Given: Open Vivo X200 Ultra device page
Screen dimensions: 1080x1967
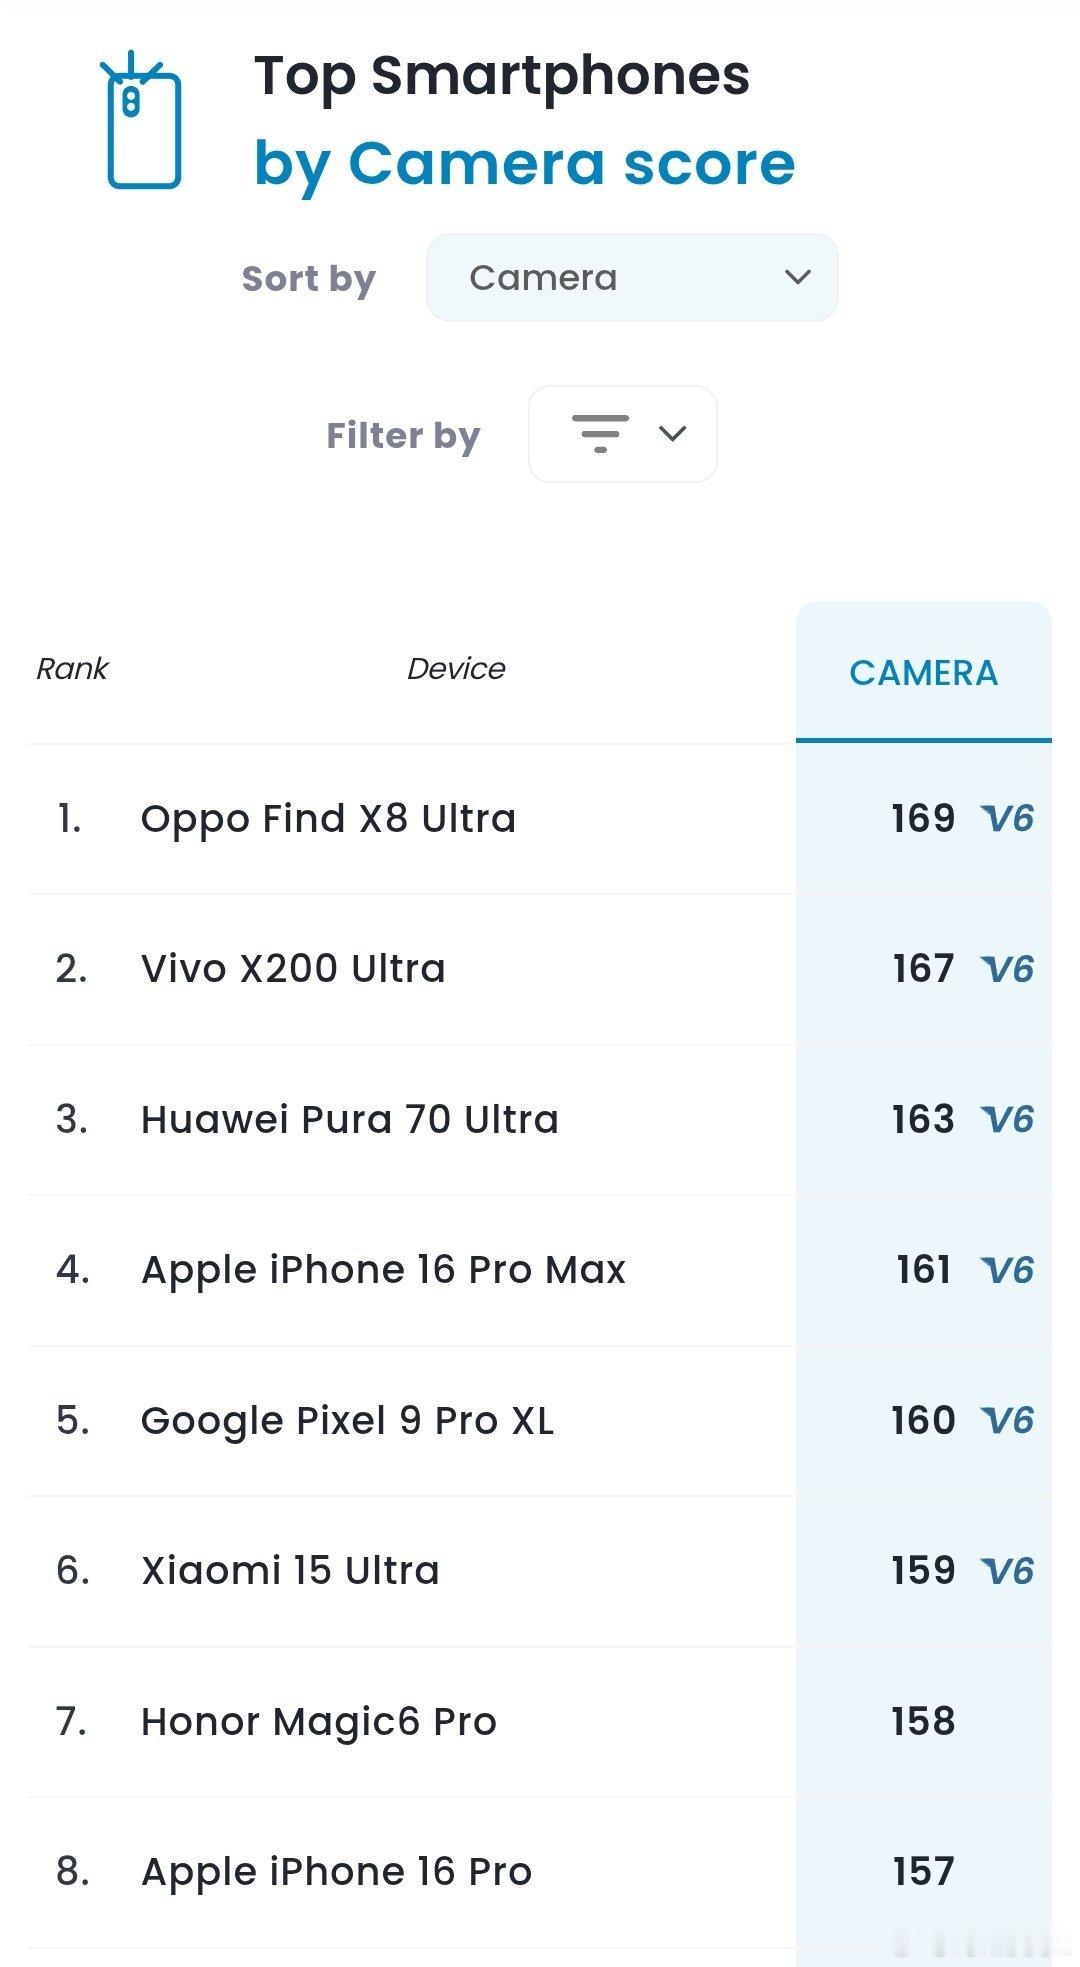Looking at the screenshot, I should [x=293, y=969].
